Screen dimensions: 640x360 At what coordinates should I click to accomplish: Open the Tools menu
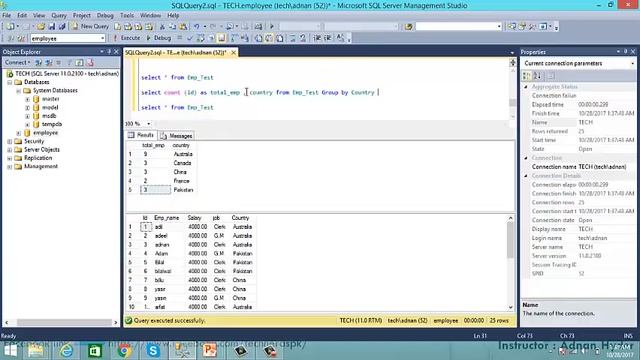pyautogui.click(x=127, y=16)
